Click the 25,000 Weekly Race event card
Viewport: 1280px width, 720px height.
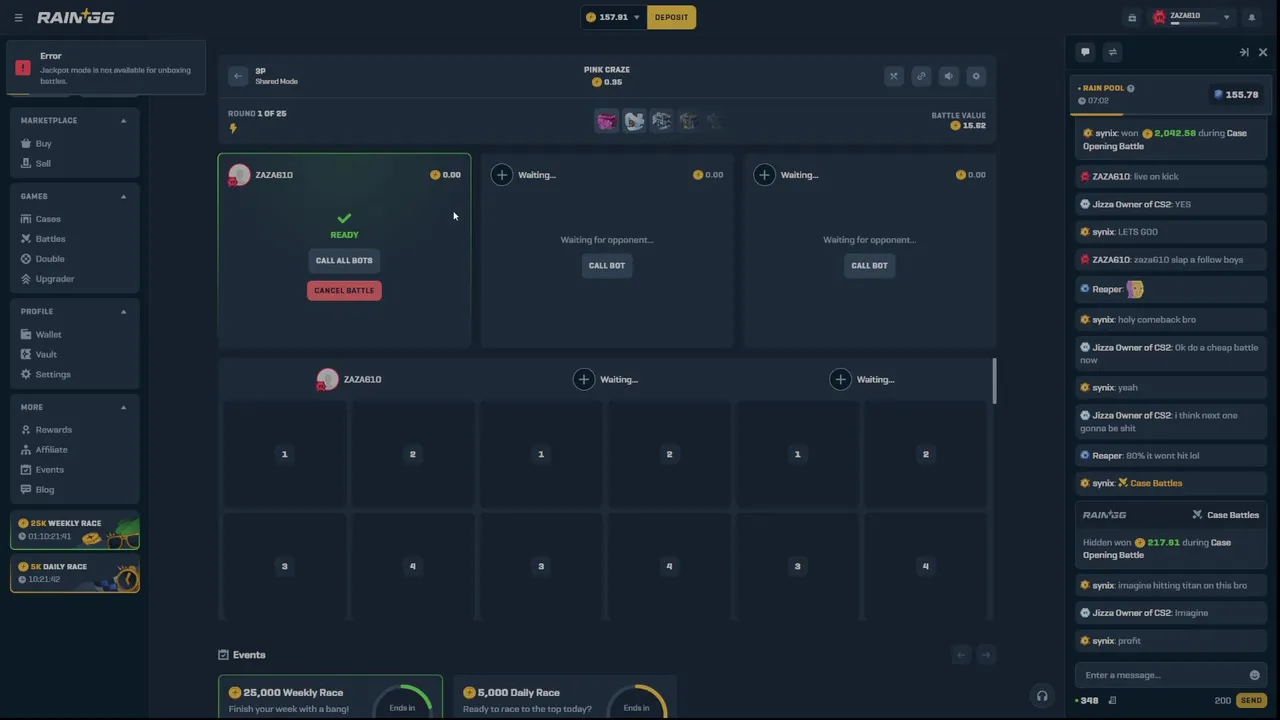pos(331,697)
